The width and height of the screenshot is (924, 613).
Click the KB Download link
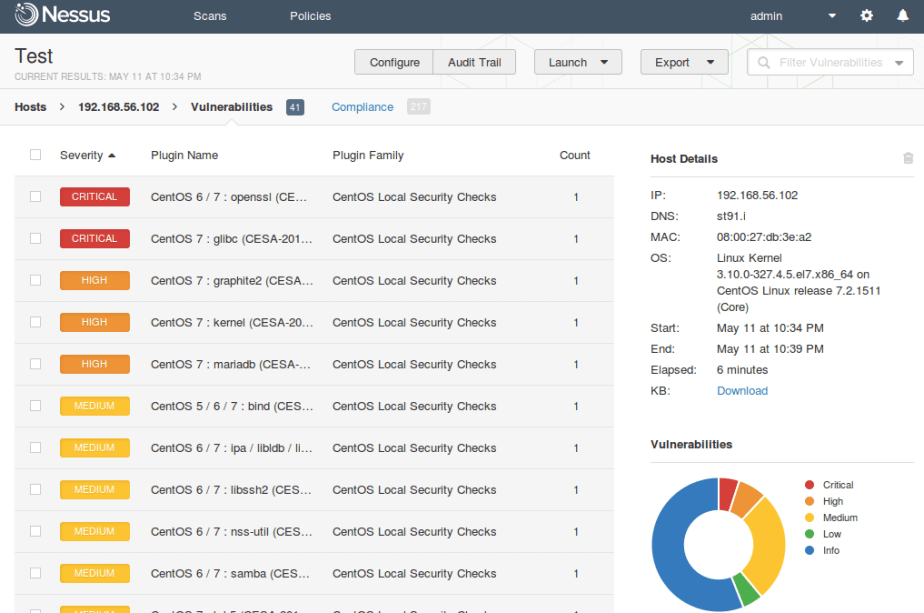coord(742,391)
